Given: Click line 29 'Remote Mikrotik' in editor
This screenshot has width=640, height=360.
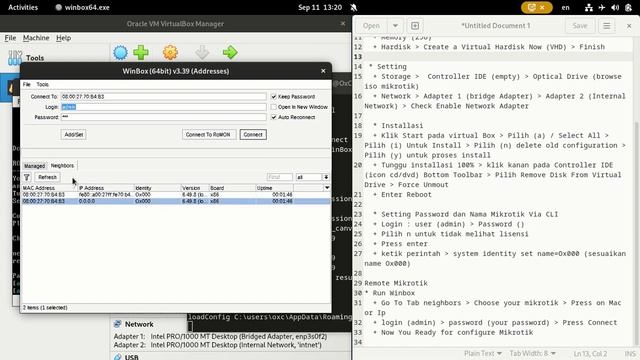Looking at the screenshot, I should (396, 283).
